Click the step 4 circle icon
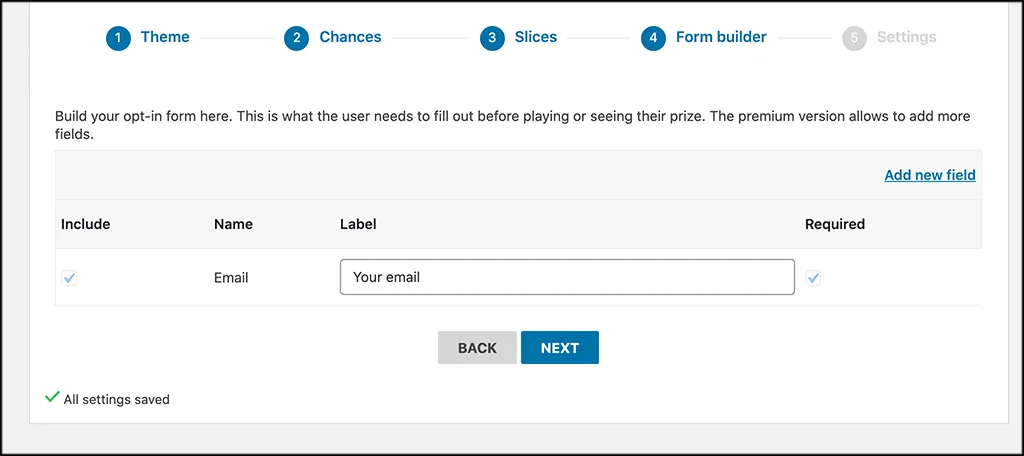Image resolution: width=1024 pixels, height=456 pixels. point(653,38)
